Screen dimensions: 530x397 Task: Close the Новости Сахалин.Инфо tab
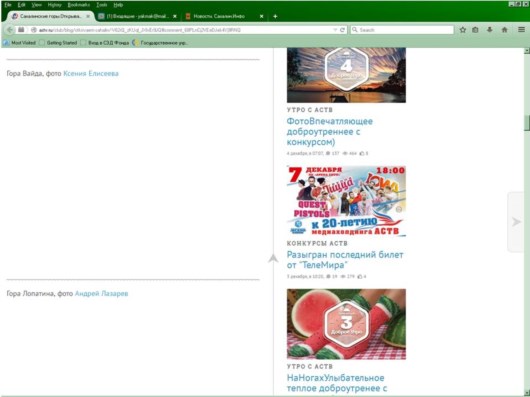pyautogui.click(x=261, y=16)
